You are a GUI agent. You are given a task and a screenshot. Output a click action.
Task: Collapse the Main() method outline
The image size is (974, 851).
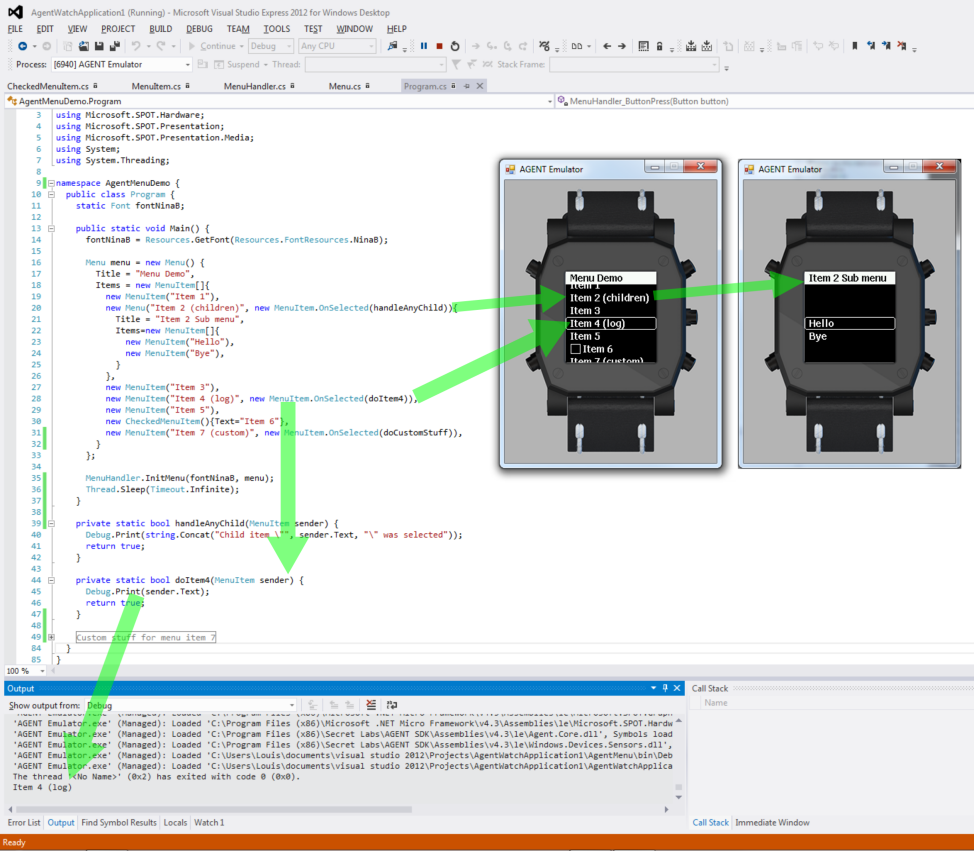52,229
